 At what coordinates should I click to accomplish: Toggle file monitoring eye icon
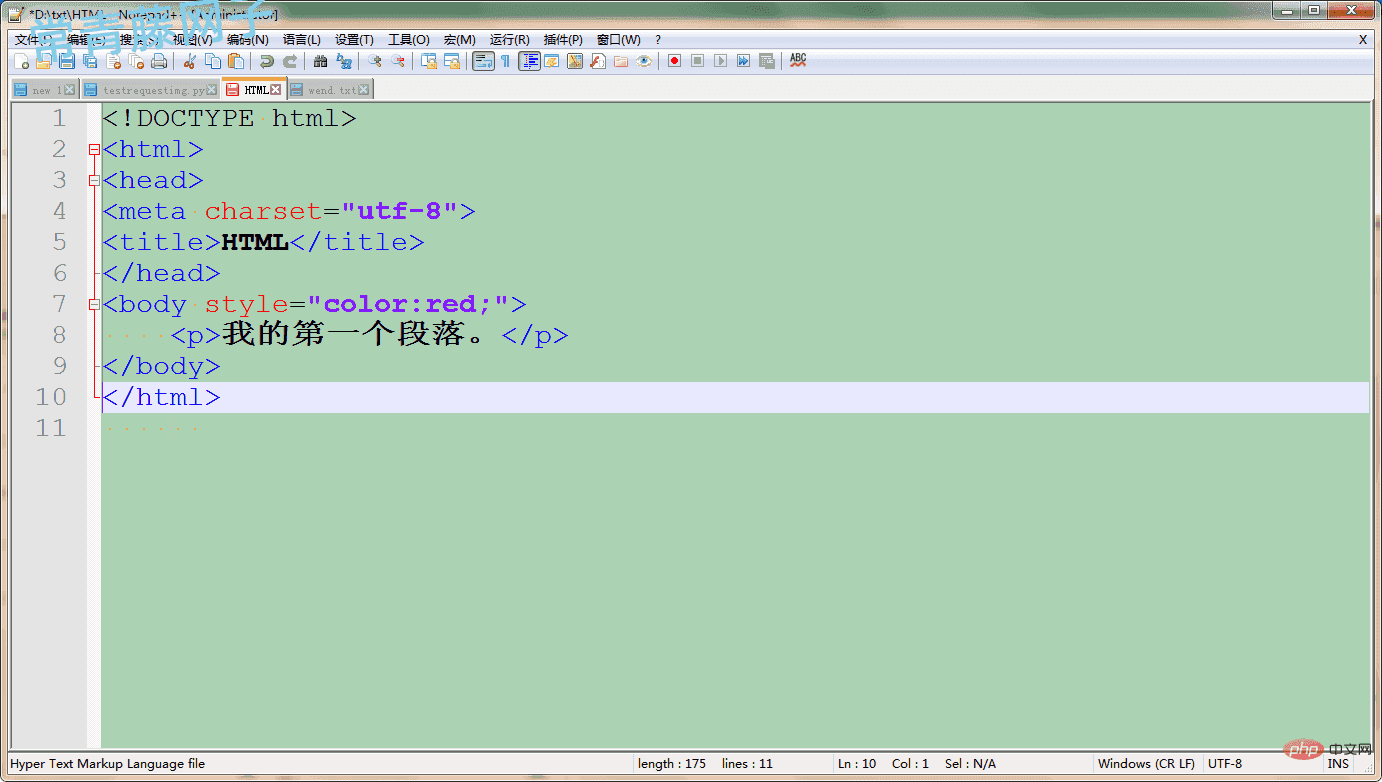click(x=644, y=61)
